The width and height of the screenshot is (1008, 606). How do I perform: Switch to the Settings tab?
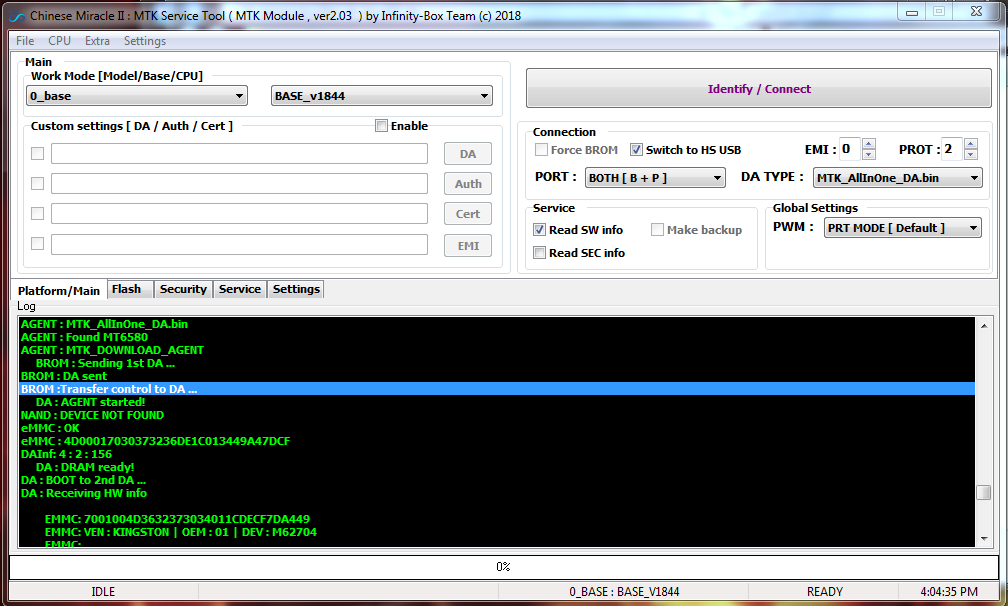click(296, 289)
